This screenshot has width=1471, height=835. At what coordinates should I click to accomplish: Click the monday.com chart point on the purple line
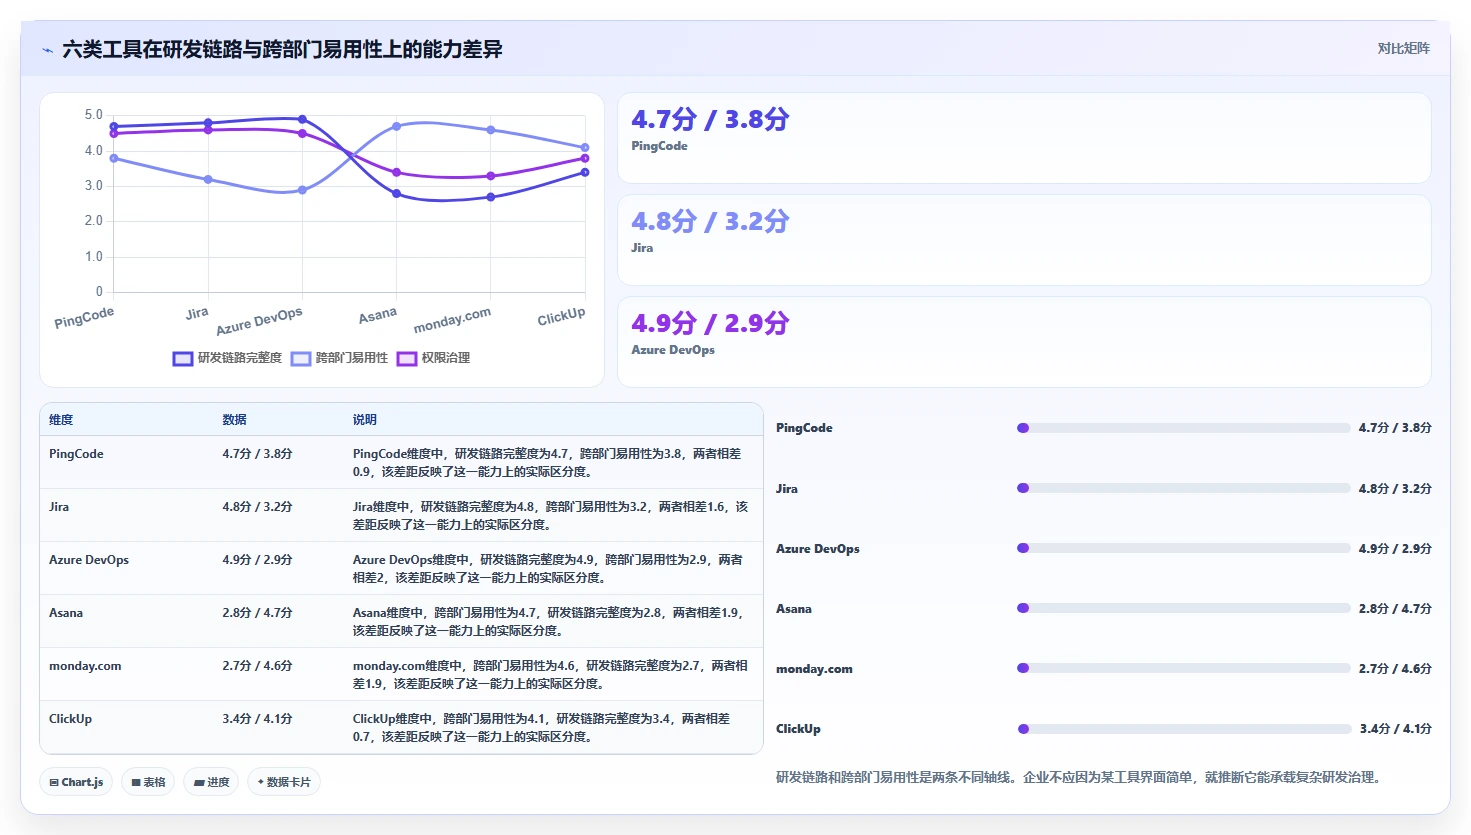[491, 176]
